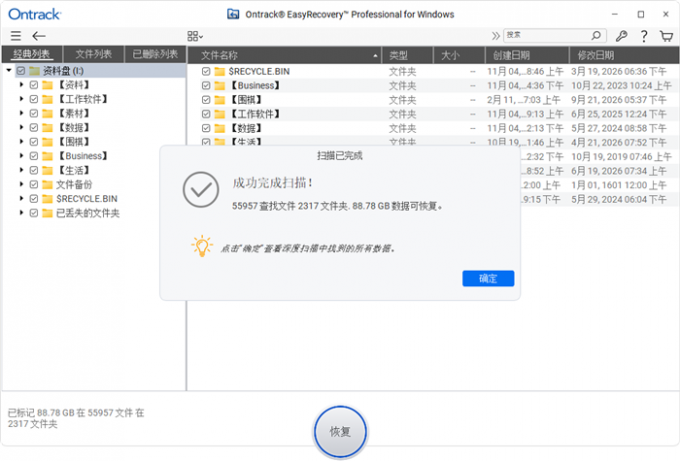Open the activation key icon
The width and height of the screenshot is (680, 461).
621,36
